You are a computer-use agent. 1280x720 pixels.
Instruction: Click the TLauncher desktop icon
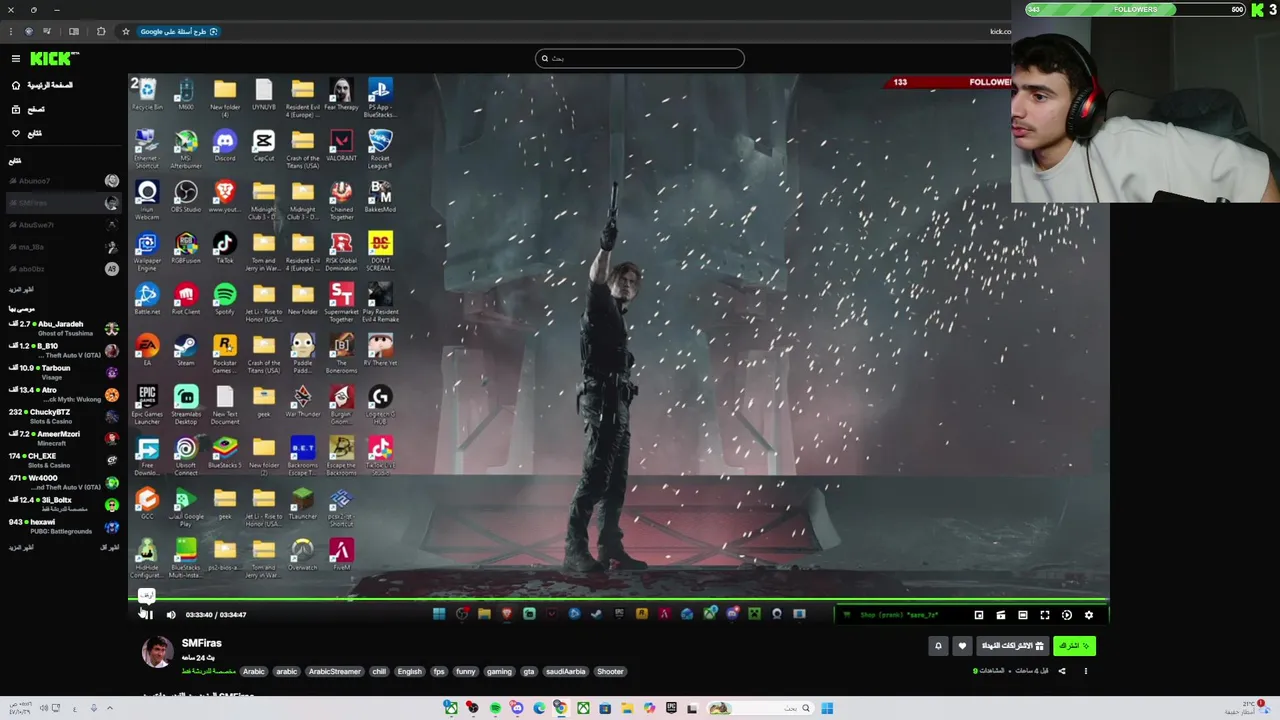[x=302, y=504]
